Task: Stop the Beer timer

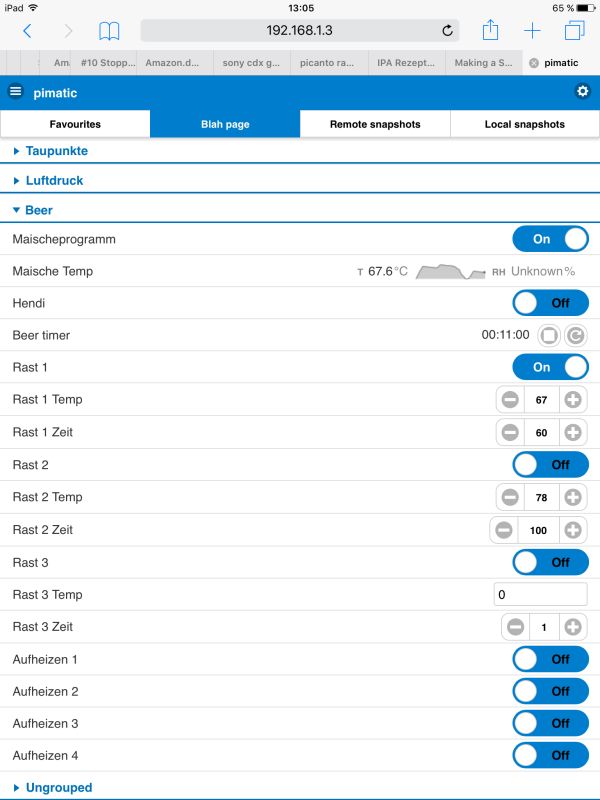Action: pyautogui.click(x=549, y=335)
